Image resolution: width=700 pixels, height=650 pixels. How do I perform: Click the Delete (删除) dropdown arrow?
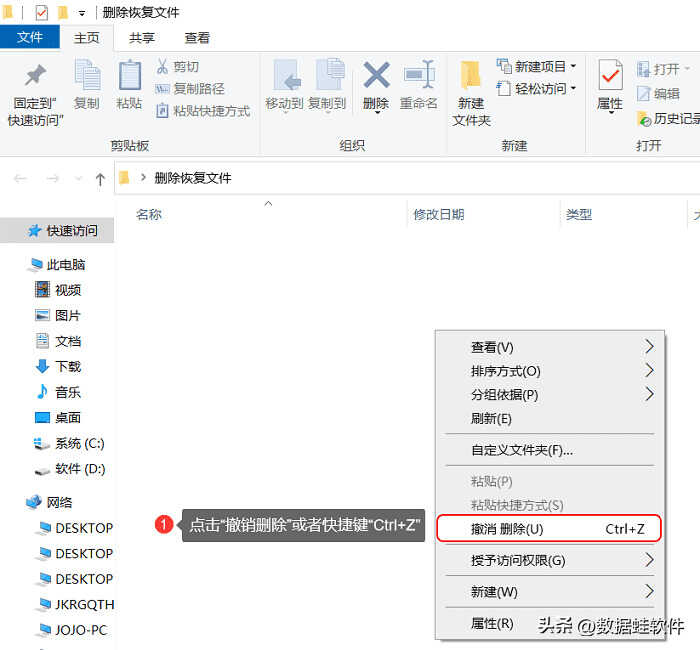click(x=377, y=113)
